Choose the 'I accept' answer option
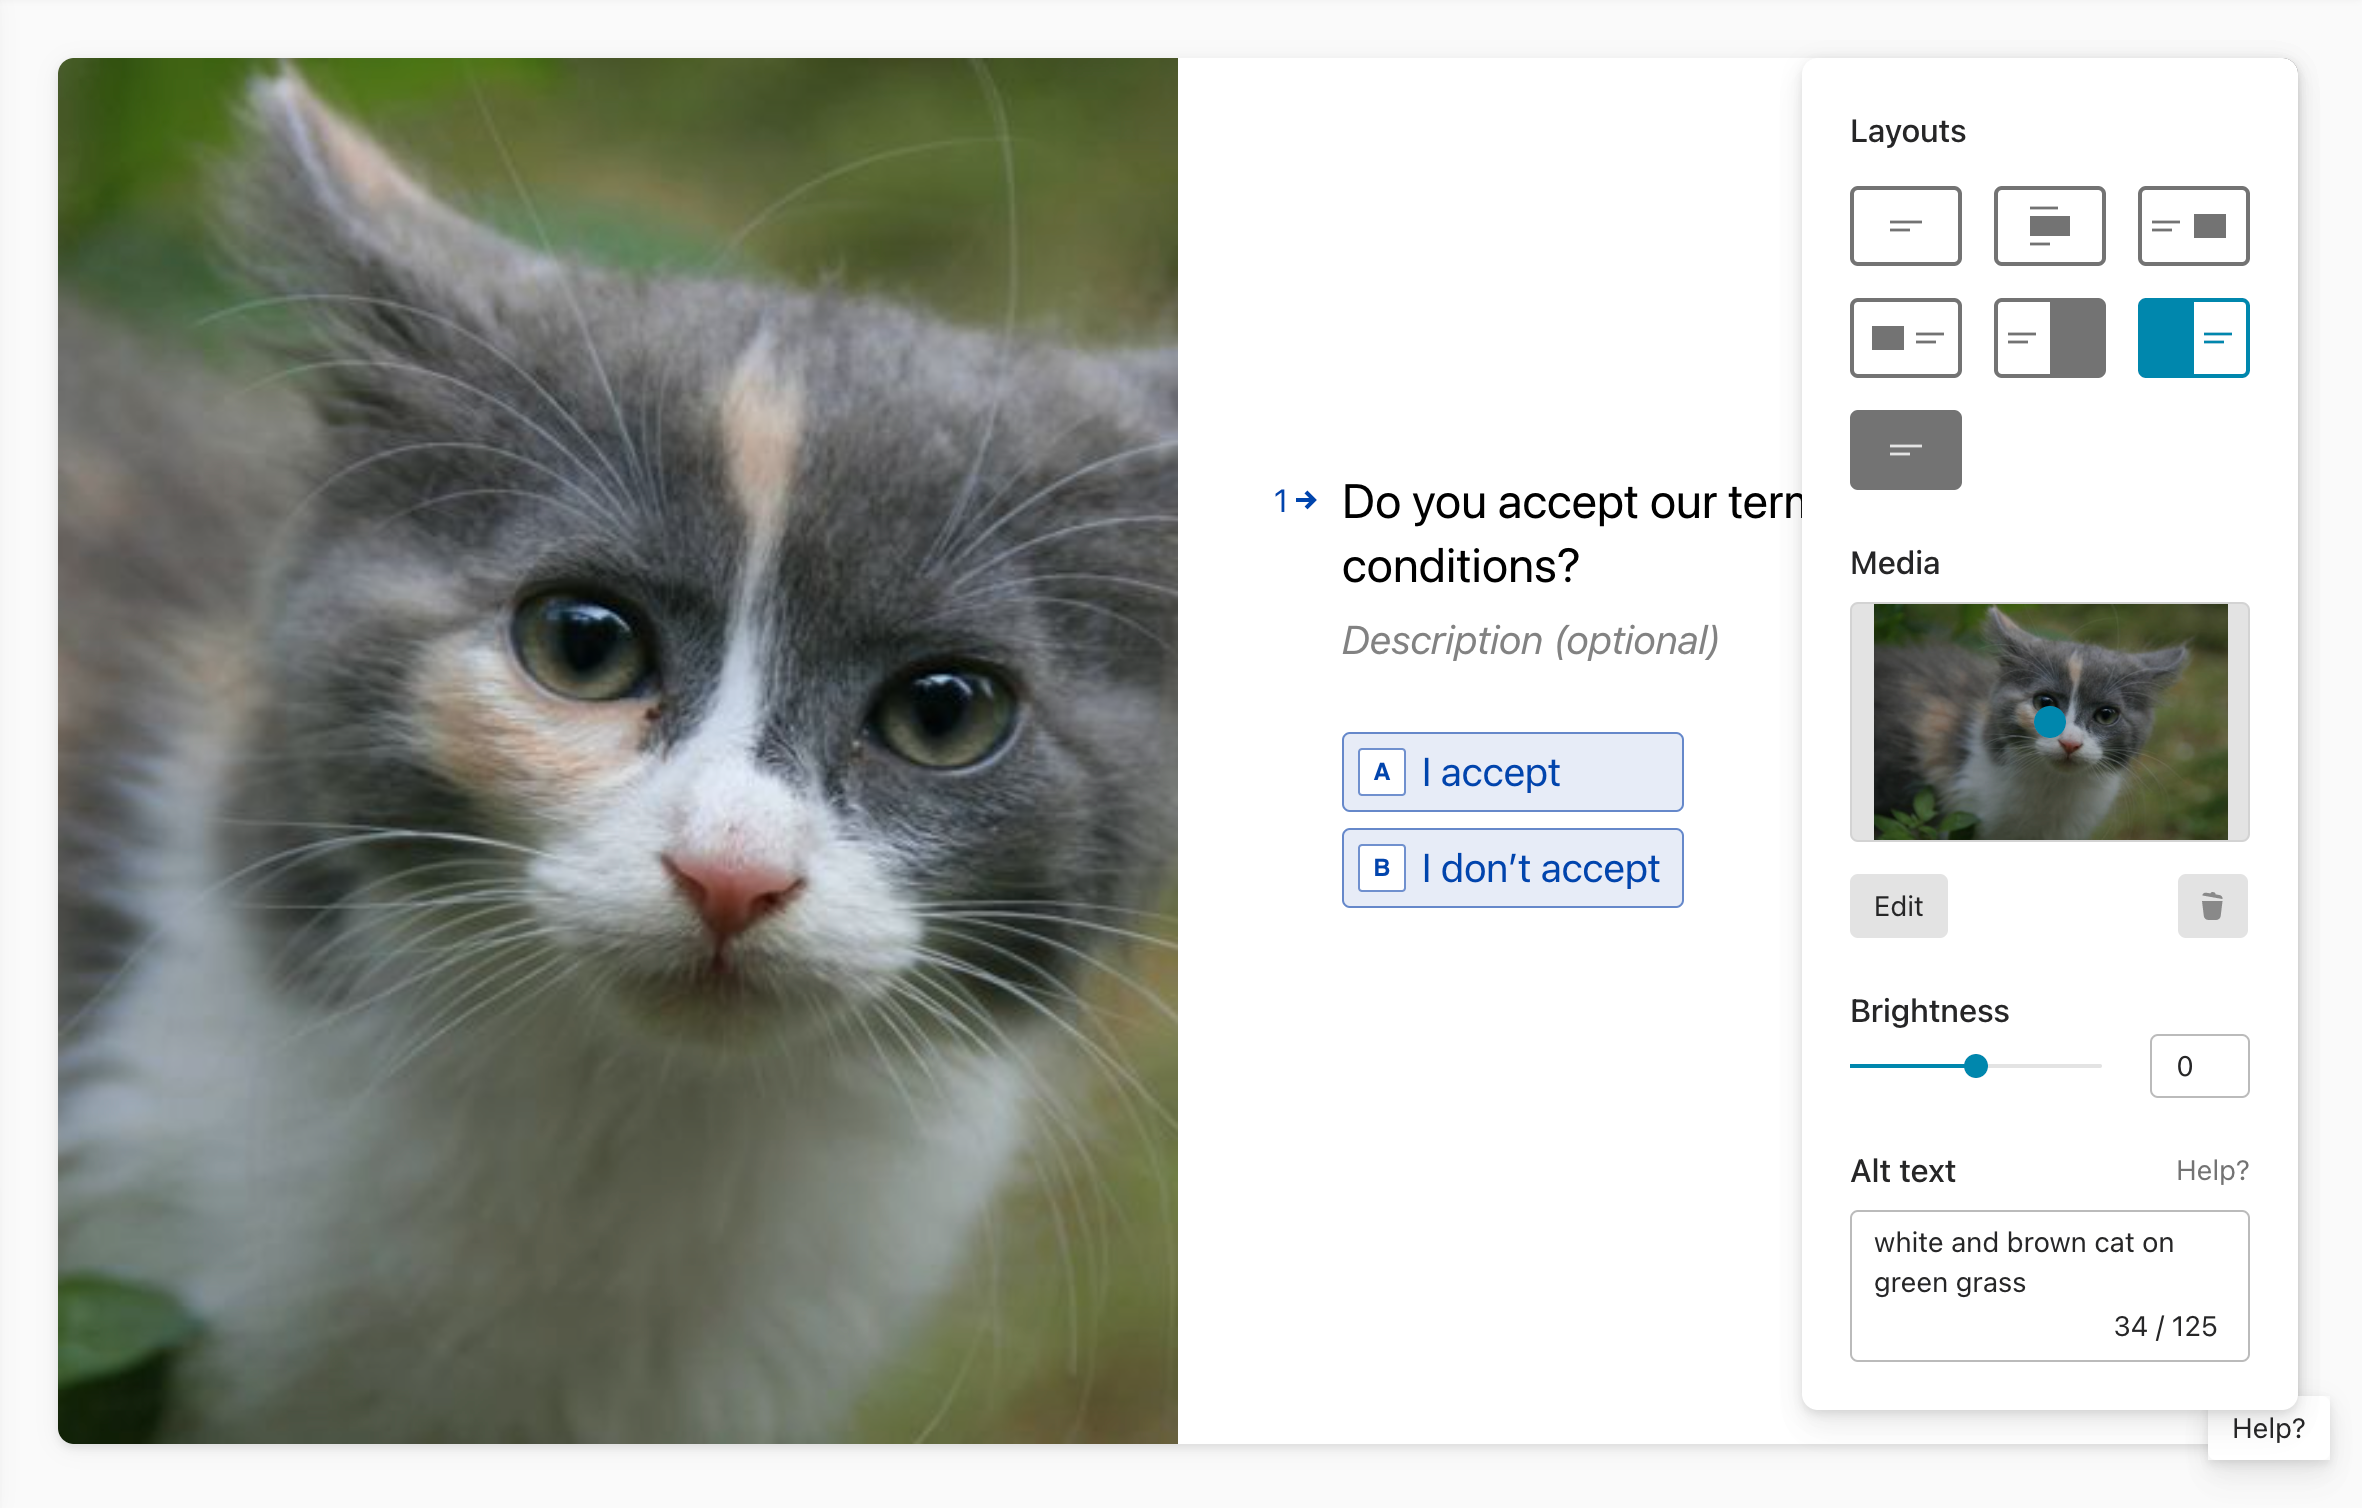The width and height of the screenshot is (2362, 1508). tap(1512, 772)
